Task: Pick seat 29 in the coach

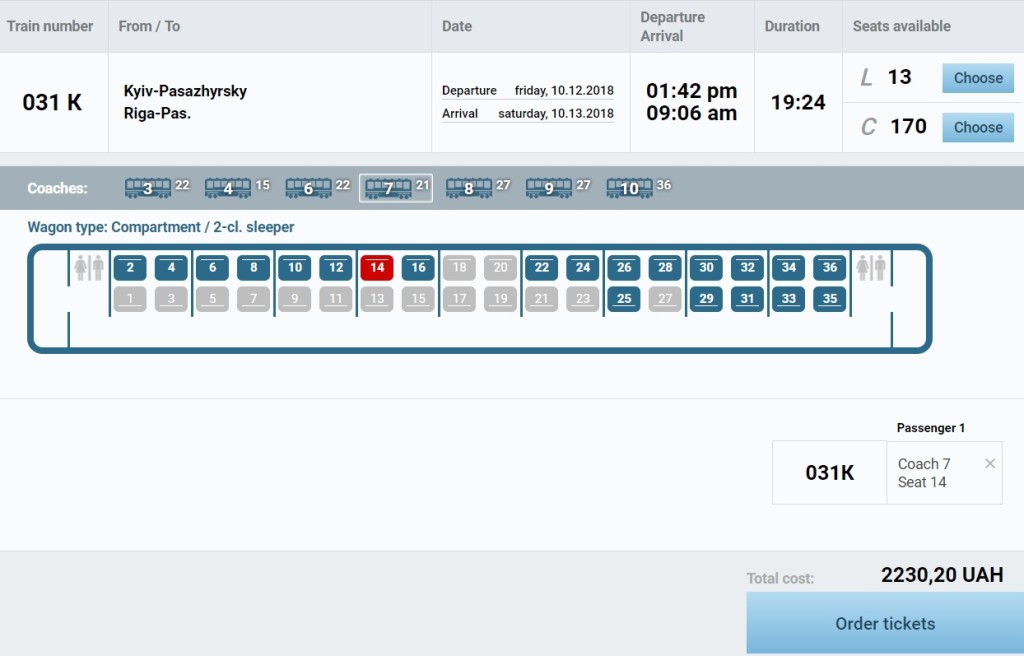Action: tap(706, 299)
